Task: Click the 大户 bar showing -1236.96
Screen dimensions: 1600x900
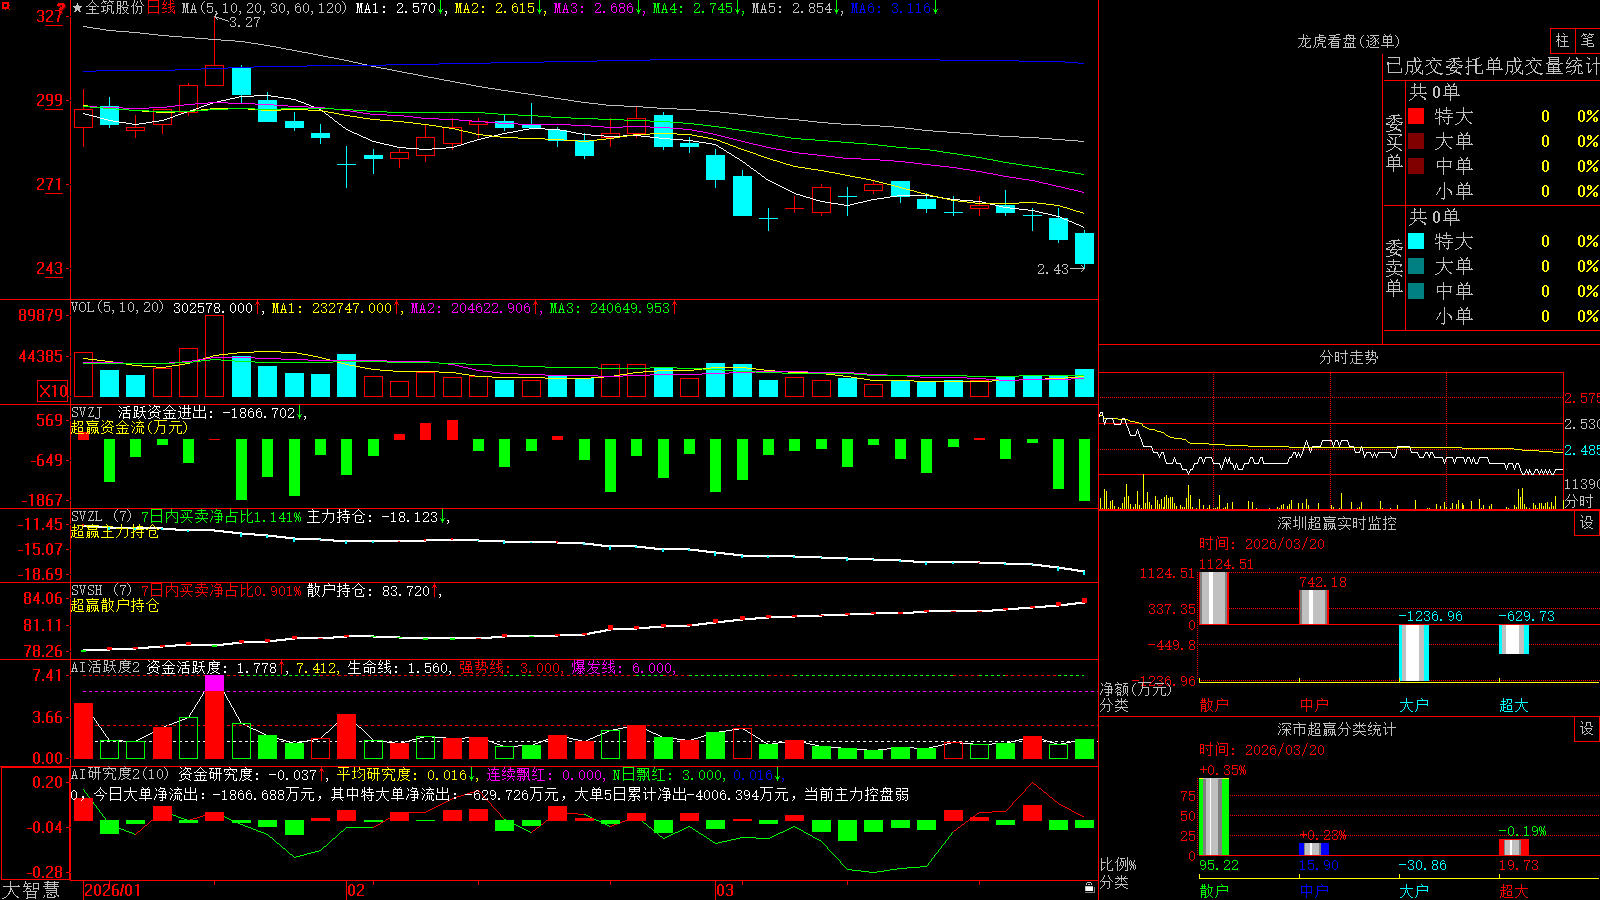Action: 1413,653
